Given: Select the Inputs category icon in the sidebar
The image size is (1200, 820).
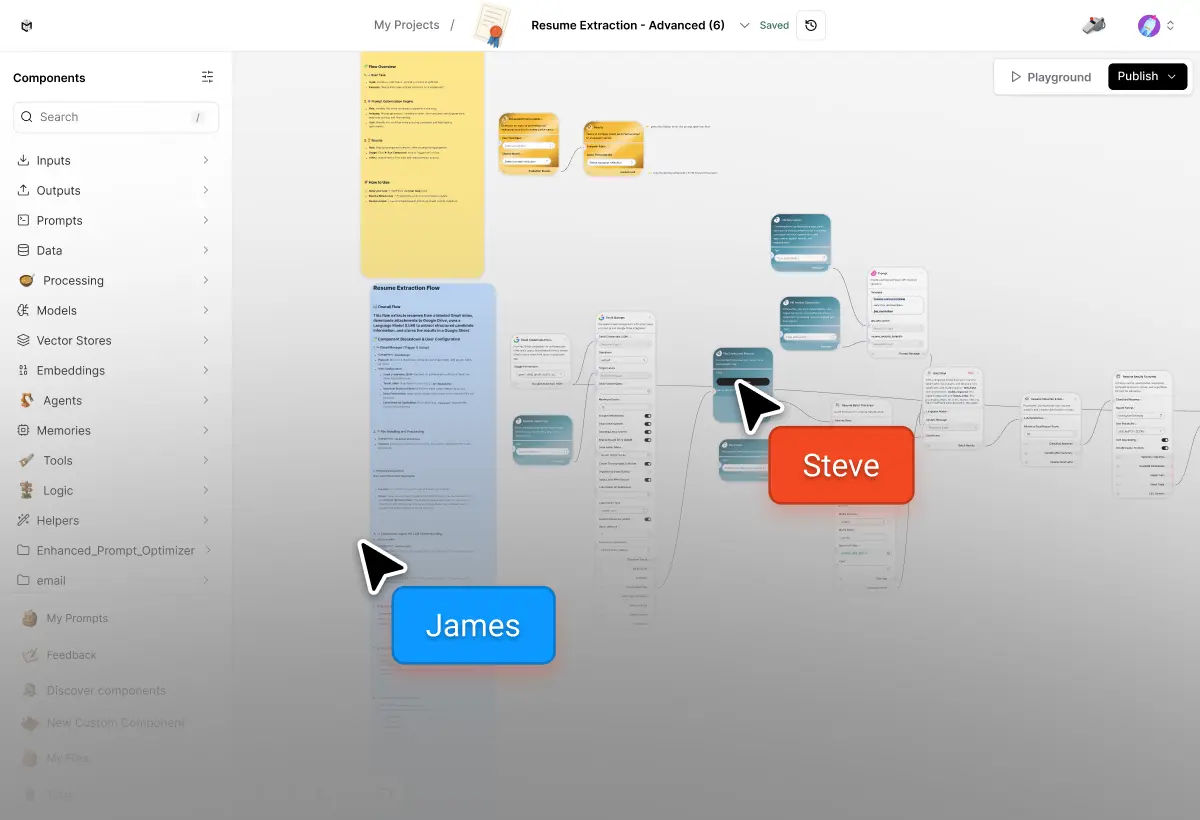Looking at the screenshot, I should click(x=23, y=160).
